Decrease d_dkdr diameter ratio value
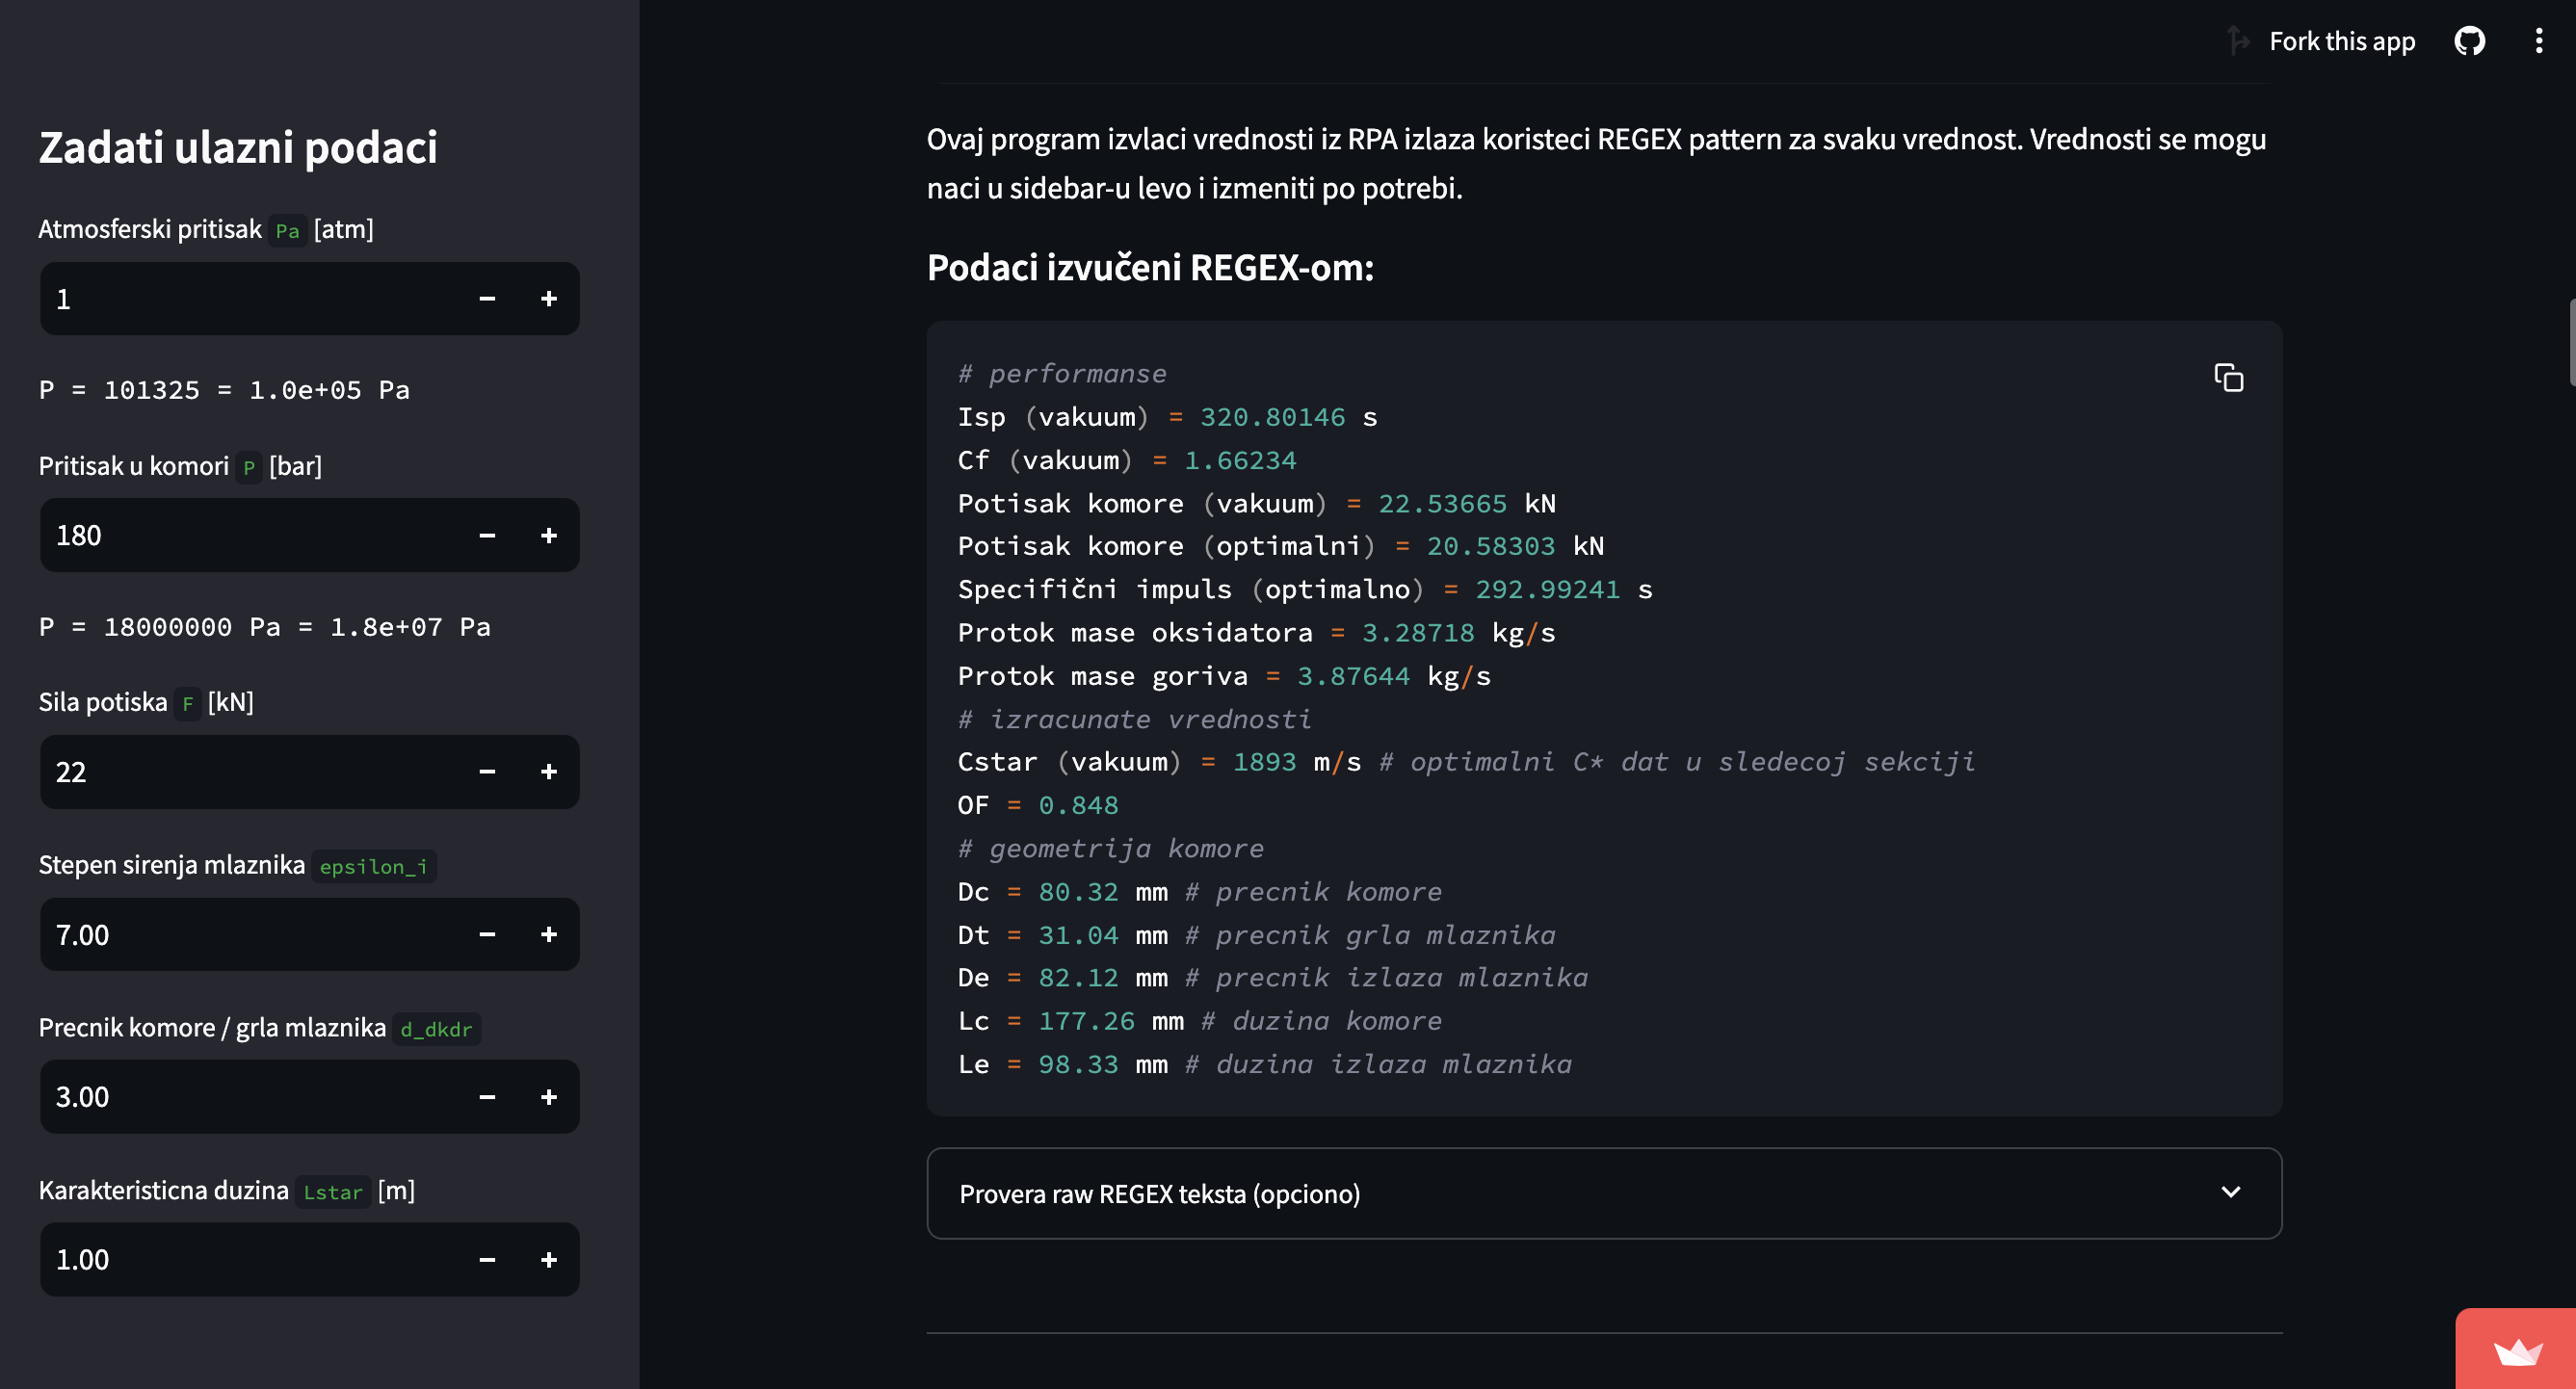This screenshot has width=2576, height=1389. pyautogui.click(x=487, y=1097)
